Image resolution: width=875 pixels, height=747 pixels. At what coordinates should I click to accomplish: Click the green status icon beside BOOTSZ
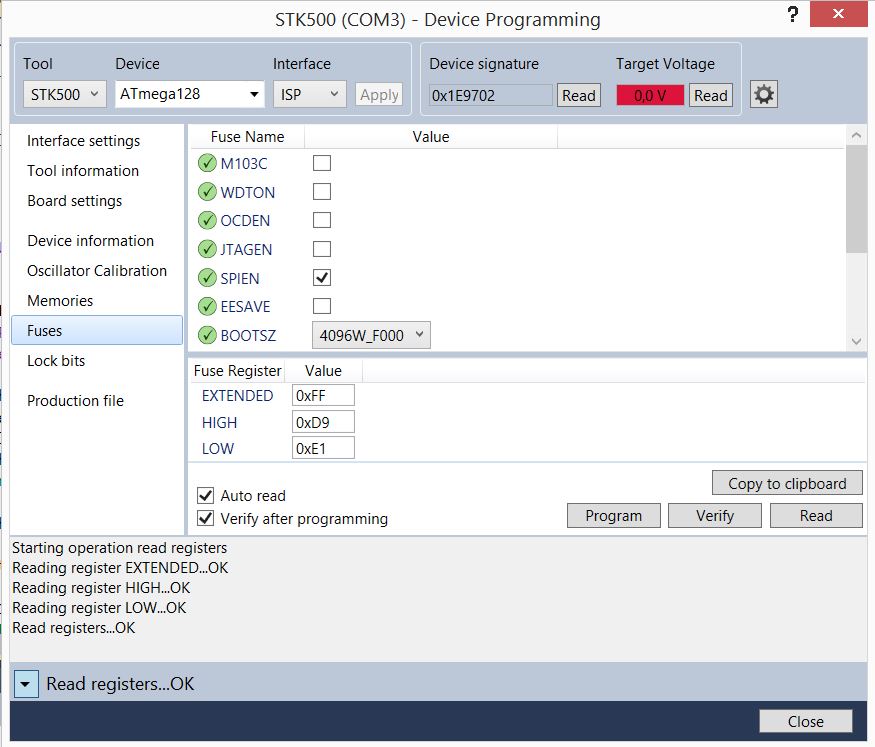(x=207, y=335)
